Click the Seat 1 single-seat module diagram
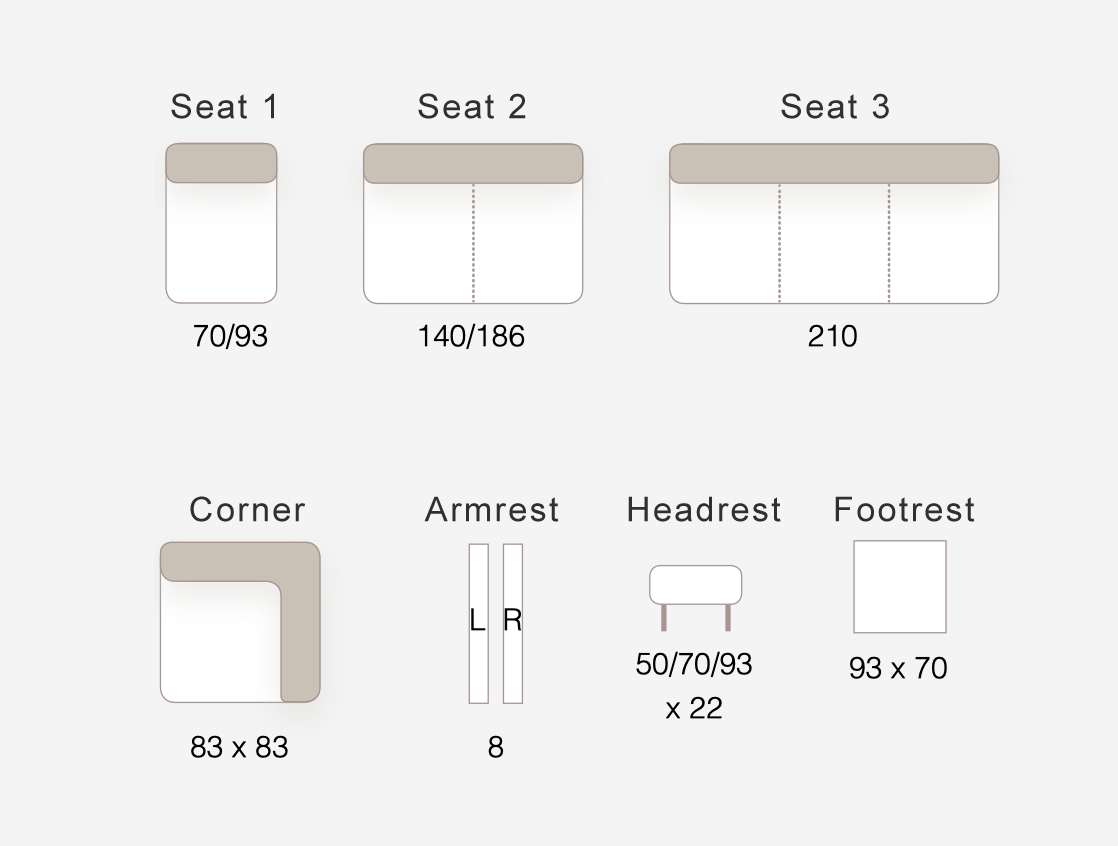The width and height of the screenshot is (1118, 846). [x=221, y=223]
